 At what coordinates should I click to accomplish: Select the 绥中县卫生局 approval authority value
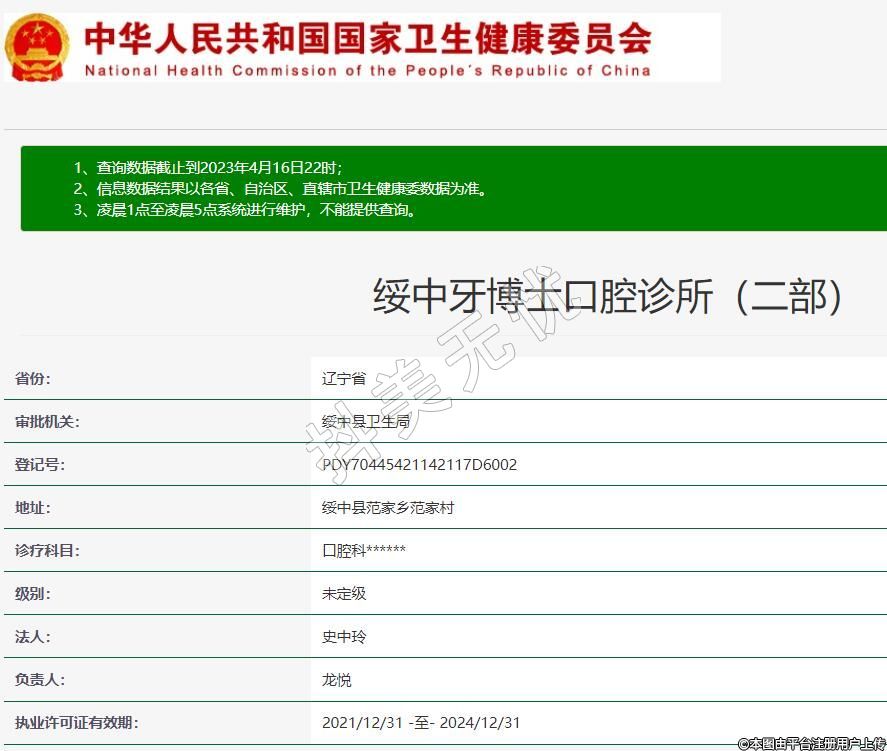[366, 422]
